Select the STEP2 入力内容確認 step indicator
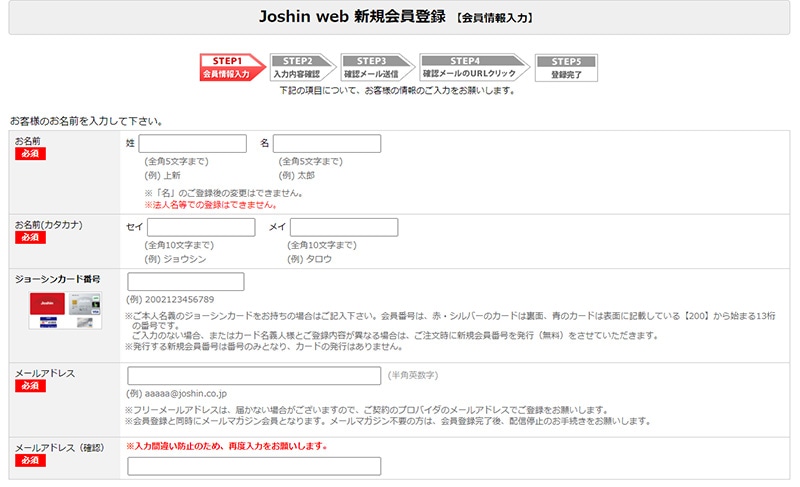The image size is (800, 487). click(x=303, y=67)
